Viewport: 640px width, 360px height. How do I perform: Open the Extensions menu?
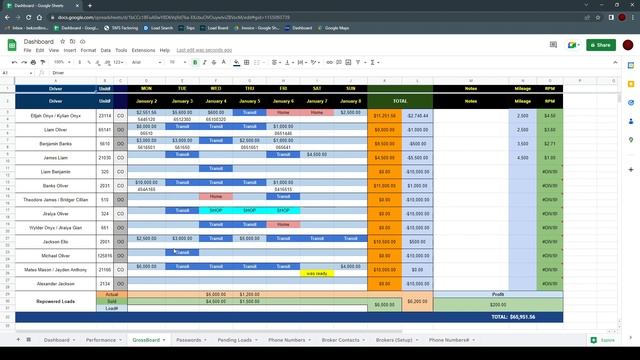(x=143, y=50)
